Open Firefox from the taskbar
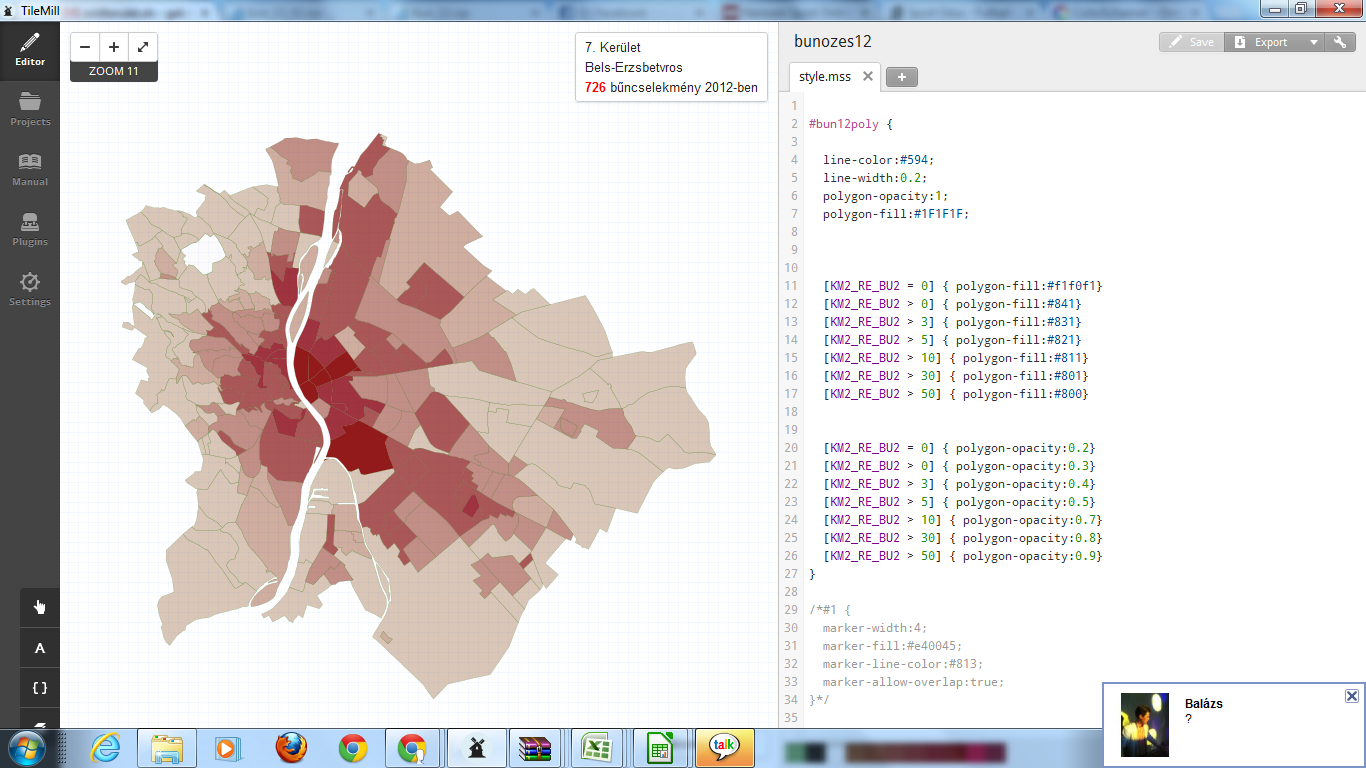1366x768 pixels. [290, 748]
